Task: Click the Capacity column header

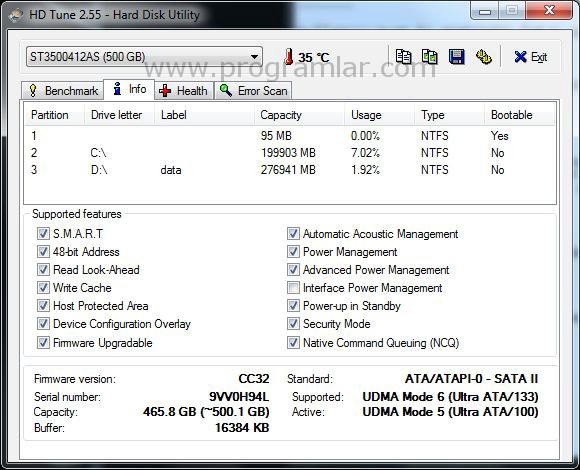Action: pyautogui.click(x=300, y=115)
